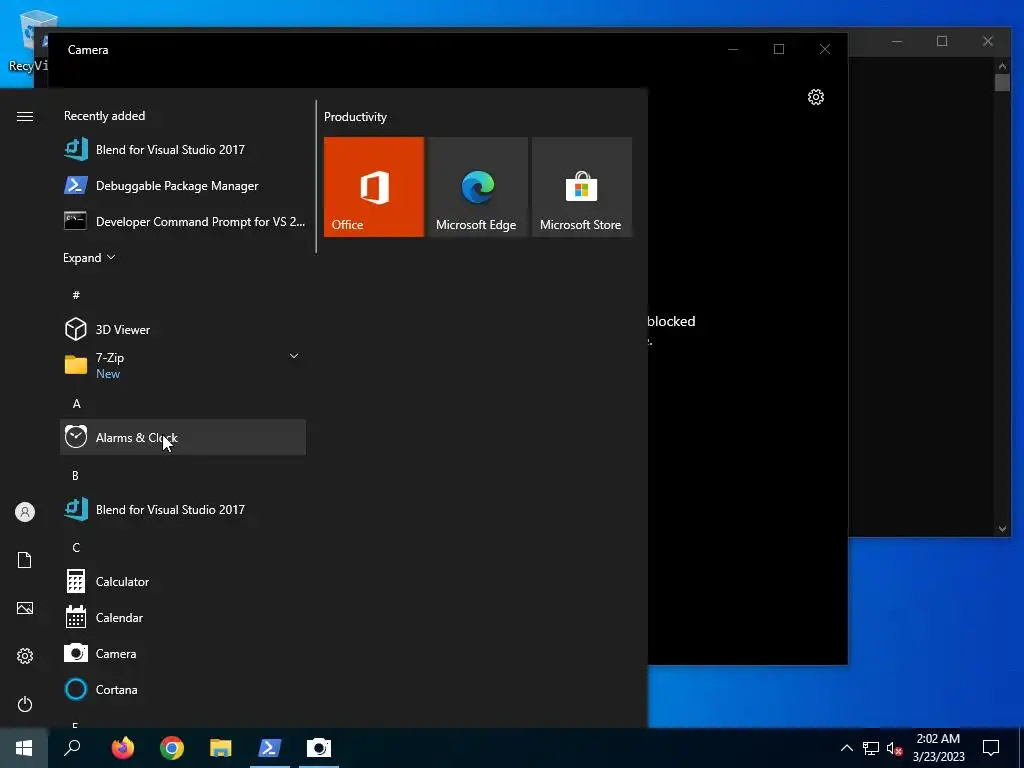Close the Camera window
1024x768 pixels.
pos(825,50)
